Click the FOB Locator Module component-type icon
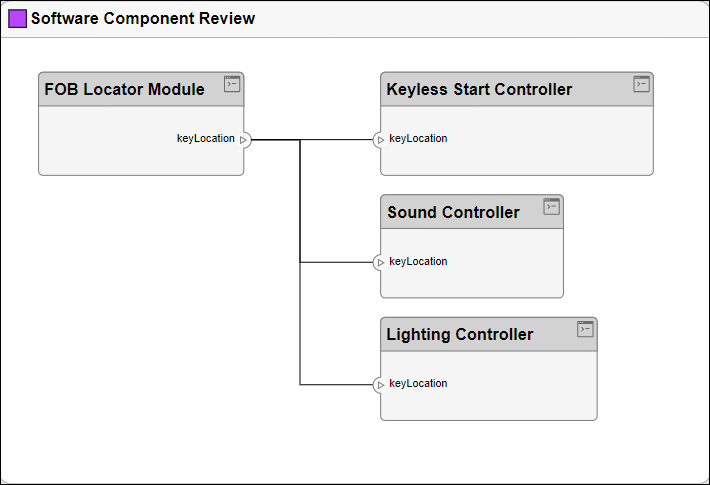 coord(232,84)
